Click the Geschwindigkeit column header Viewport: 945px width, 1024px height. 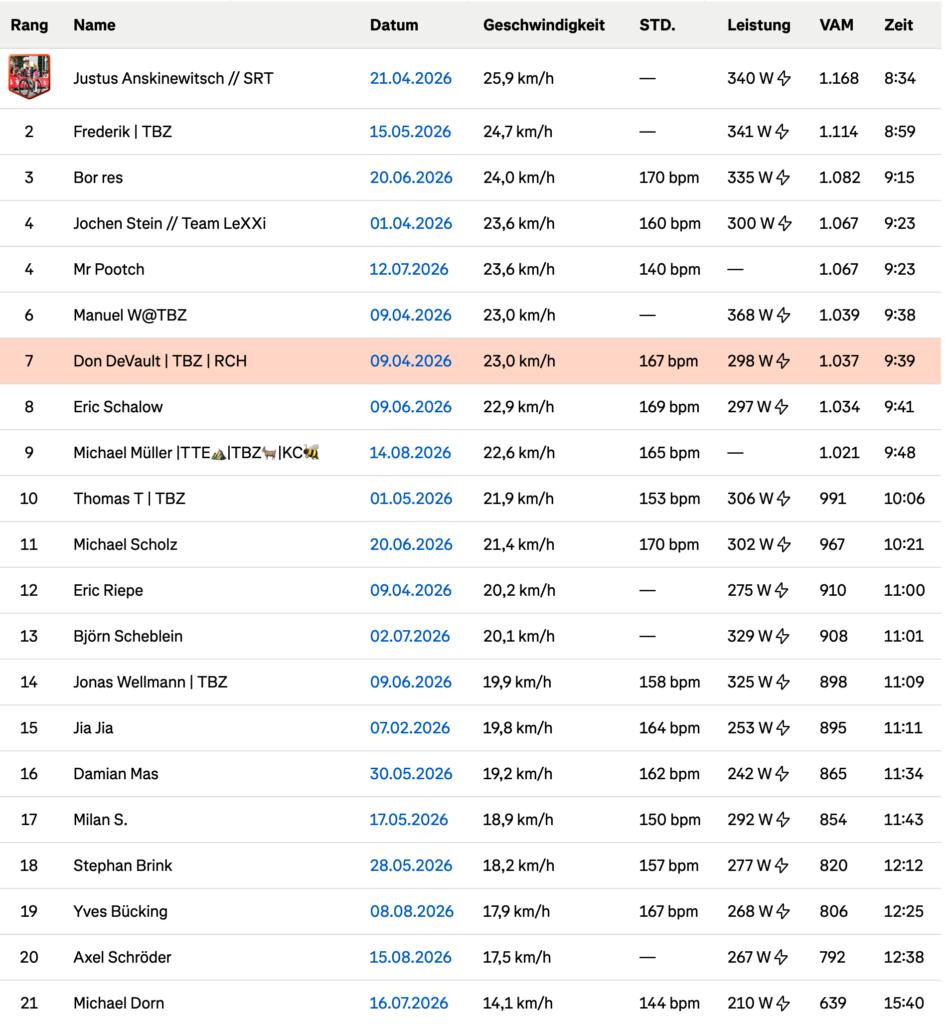coord(544,25)
